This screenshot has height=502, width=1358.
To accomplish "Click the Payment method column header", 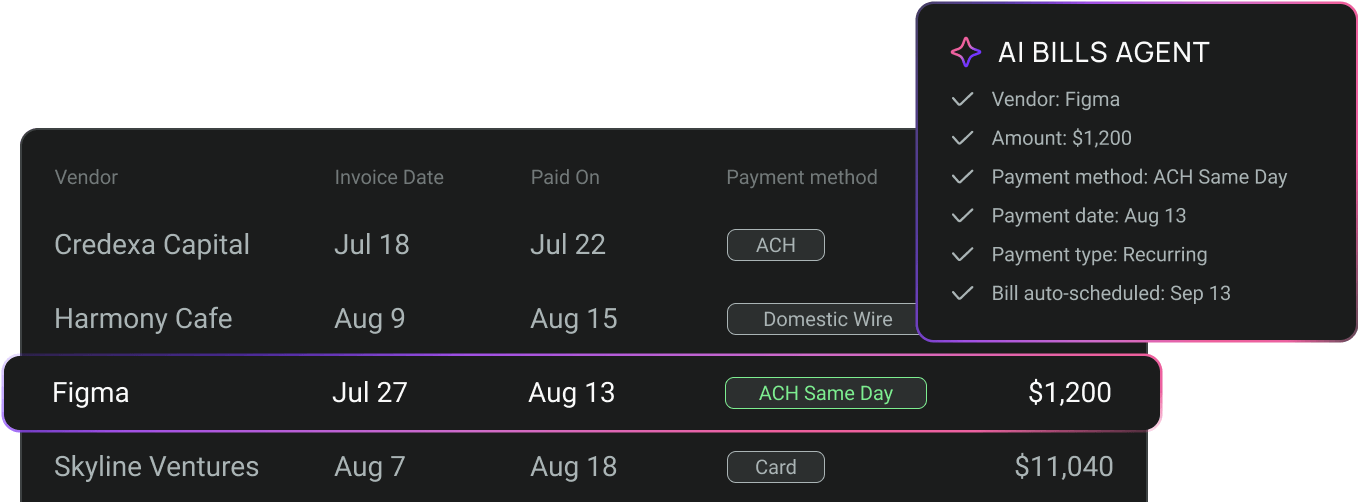I will click(x=802, y=177).
